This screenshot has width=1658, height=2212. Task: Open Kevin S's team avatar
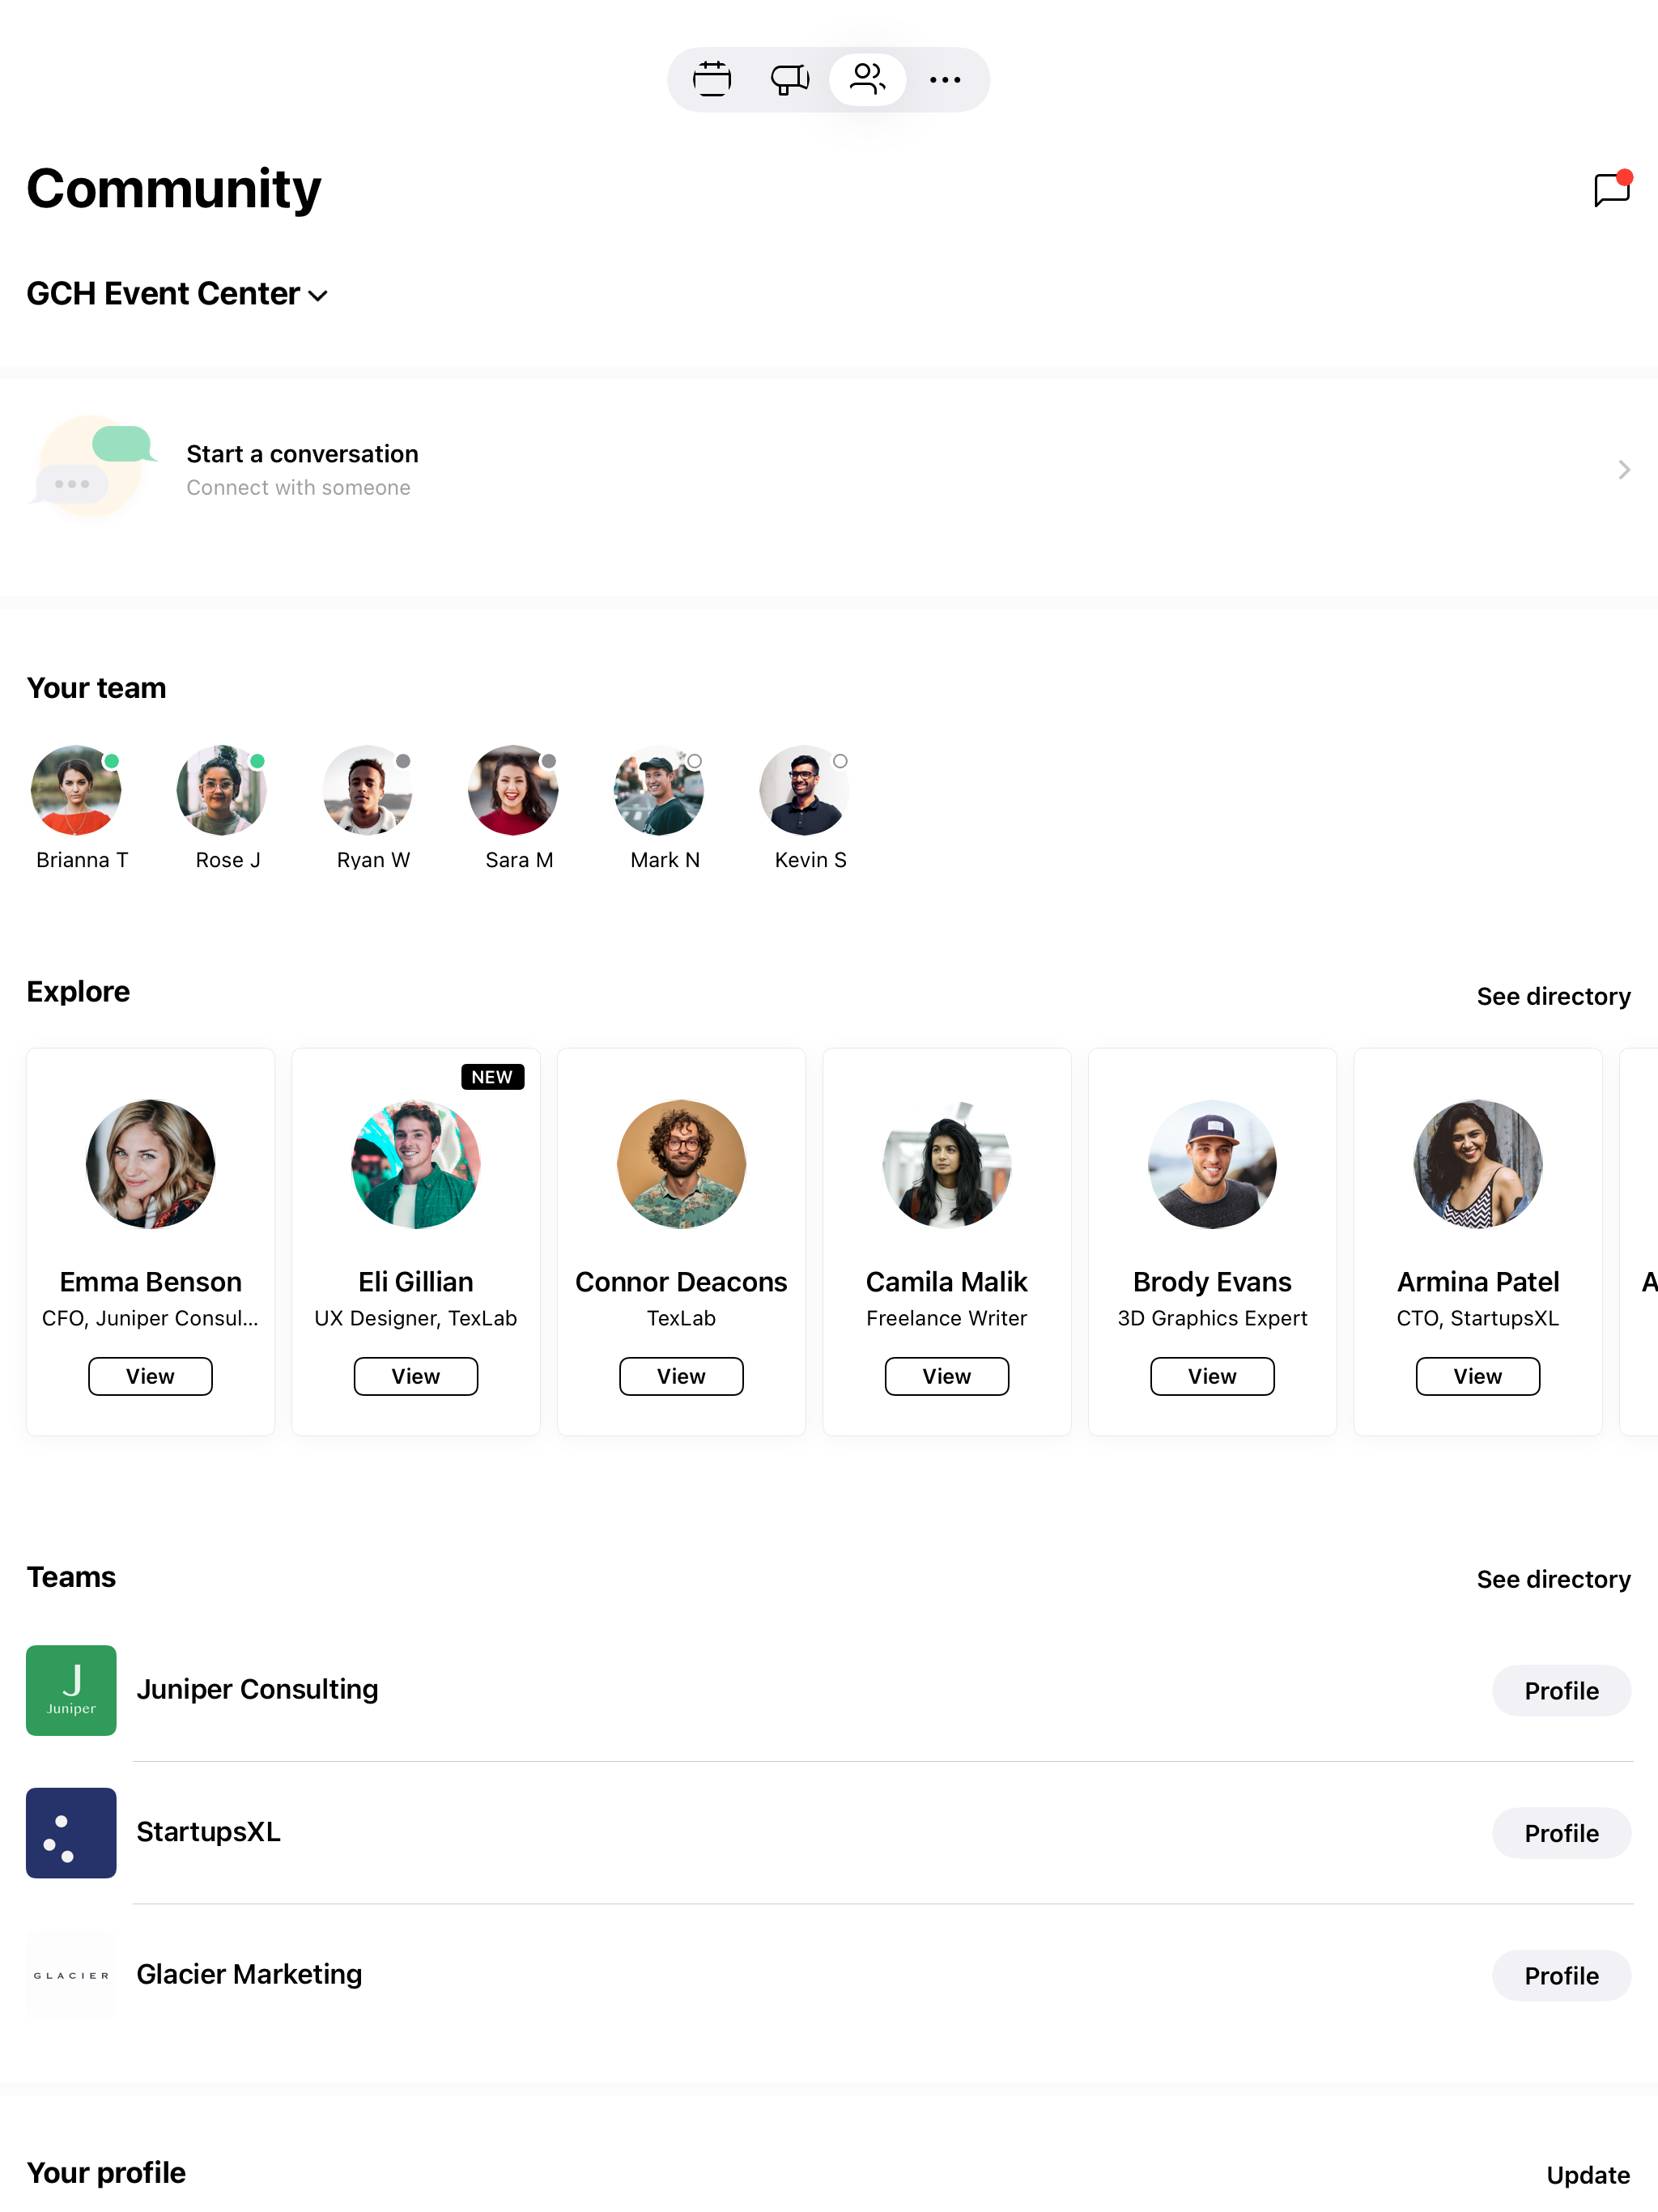tap(804, 790)
